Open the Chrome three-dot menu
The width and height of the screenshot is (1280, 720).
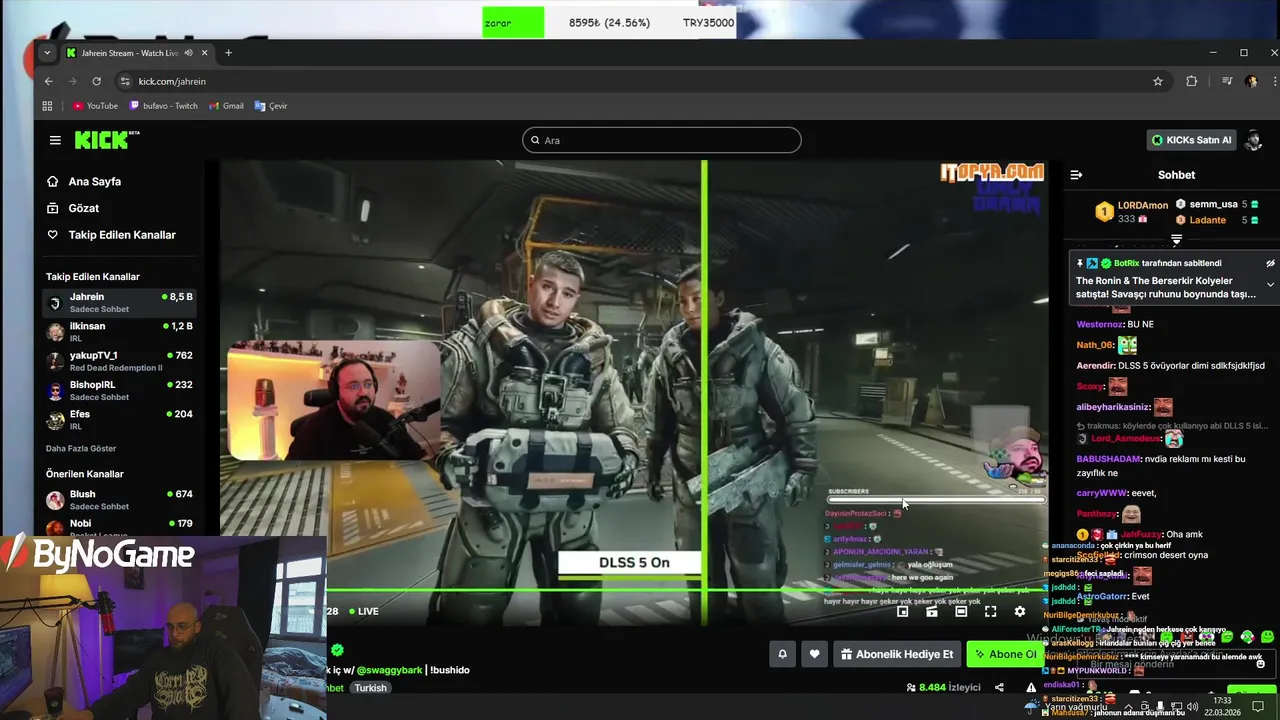(x=1274, y=81)
